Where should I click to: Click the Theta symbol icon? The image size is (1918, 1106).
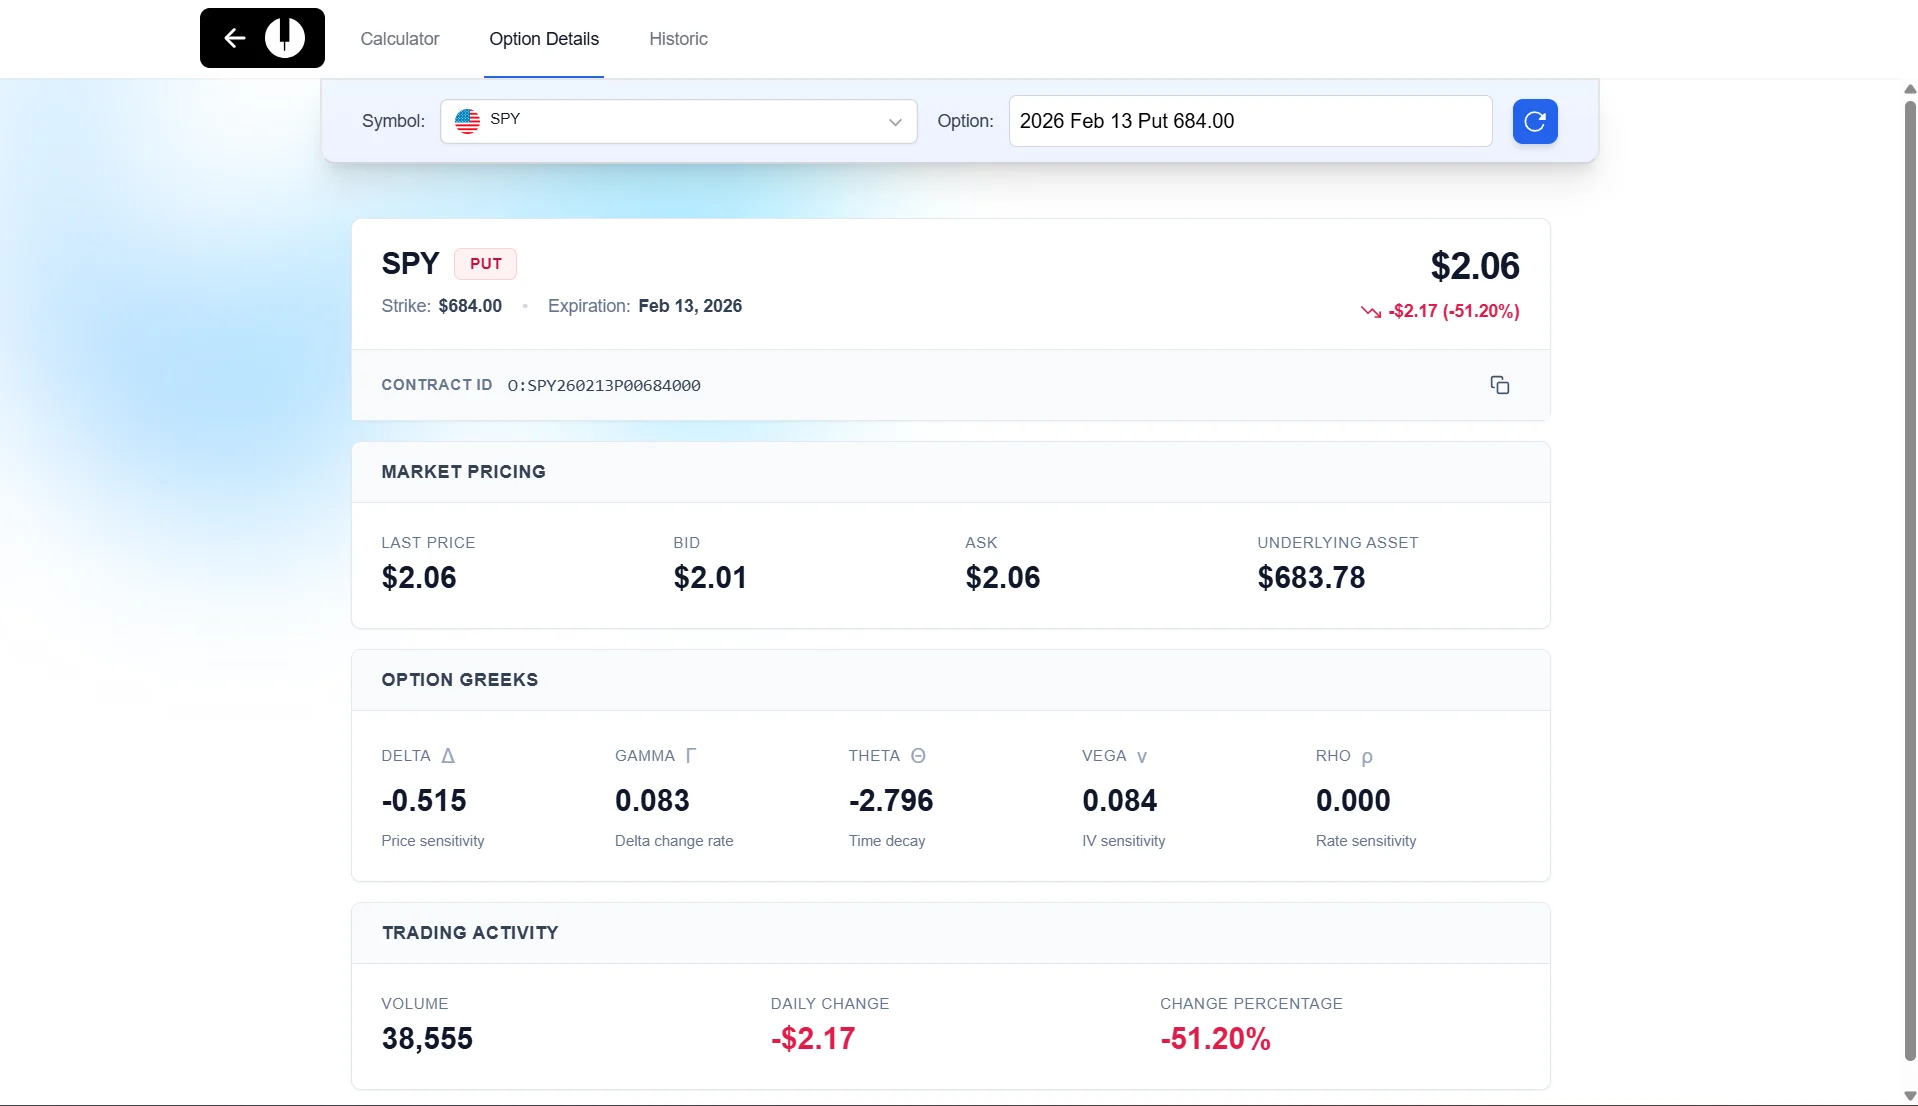point(918,756)
